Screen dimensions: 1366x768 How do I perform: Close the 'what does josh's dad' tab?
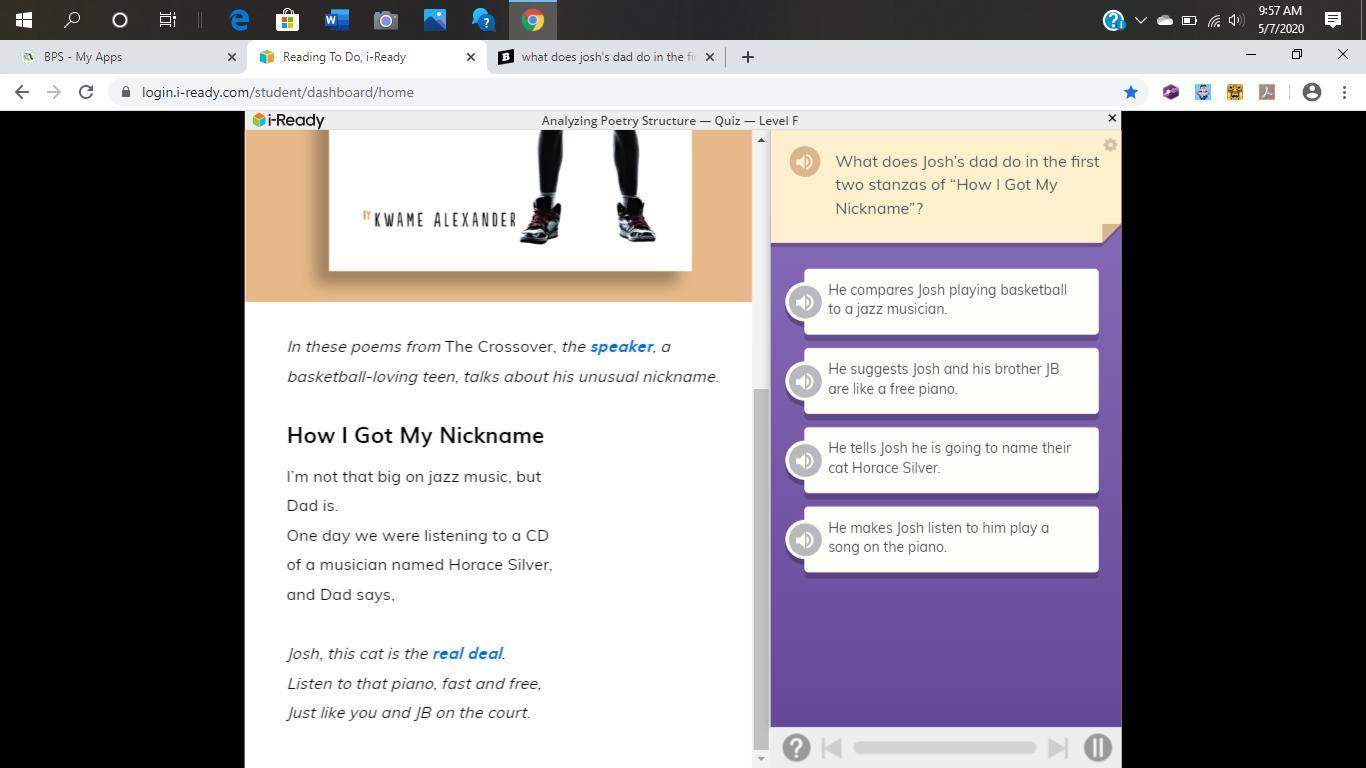click(710, 57)
